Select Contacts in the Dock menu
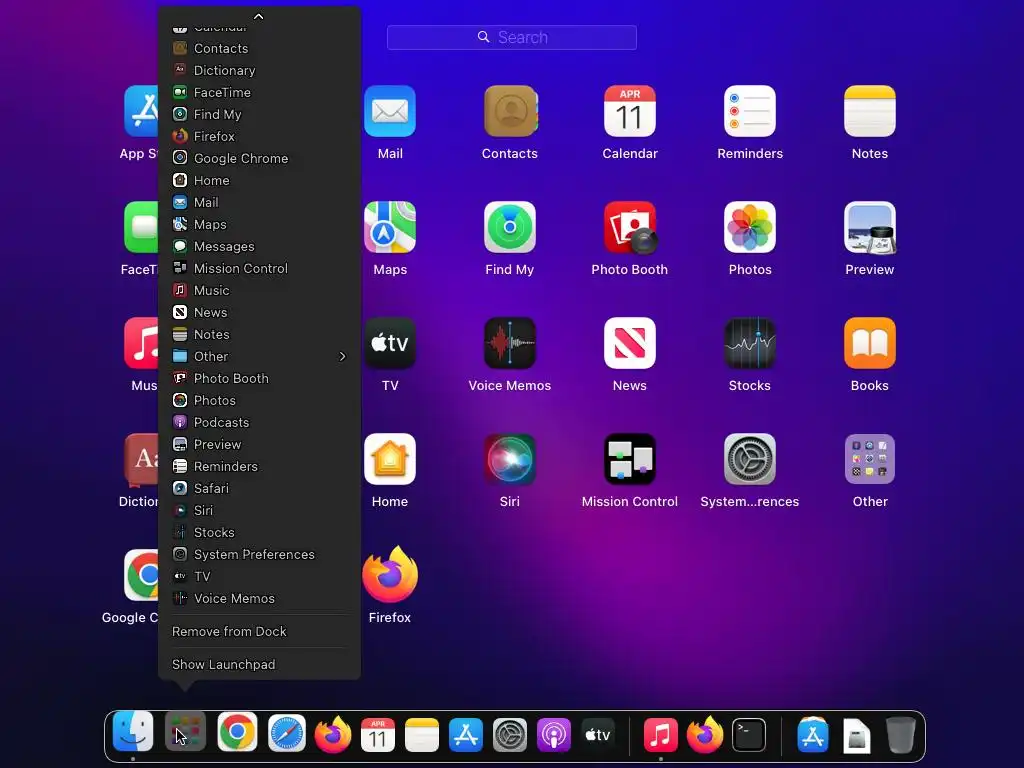 tap(259, 48)
